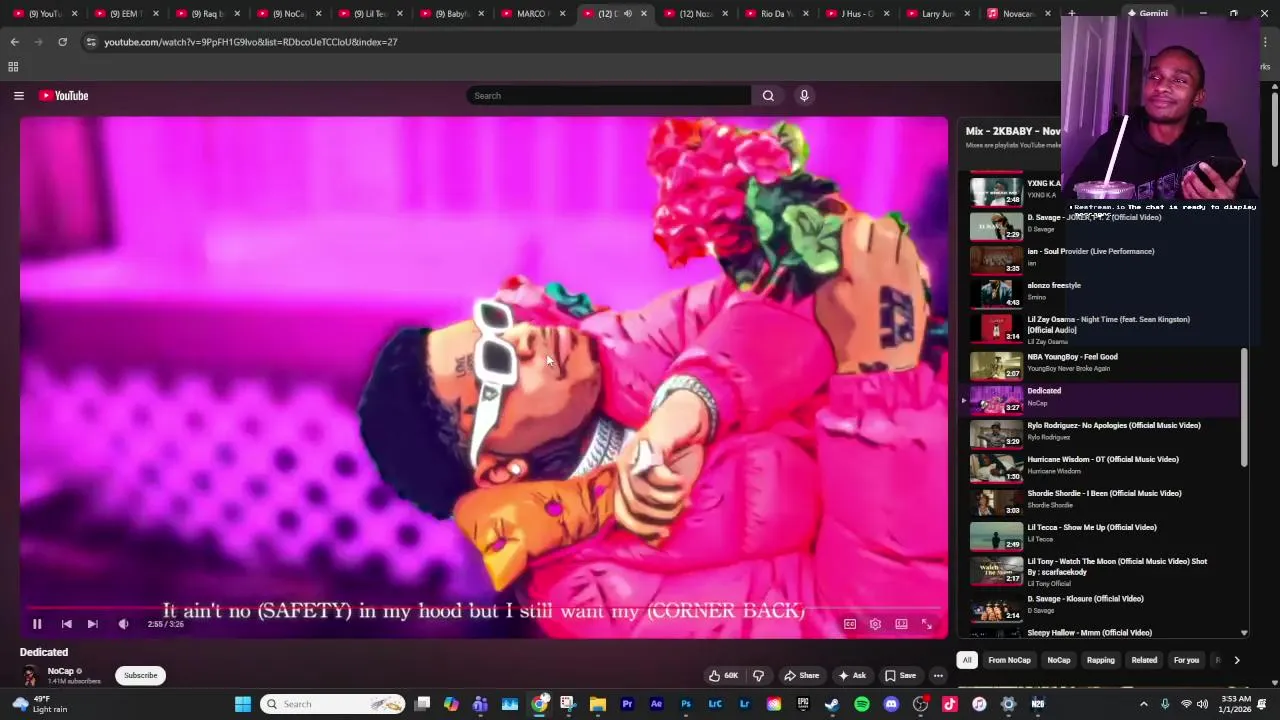The height and width of the screenshot is (720, 1280).
Task: Mute the active tab's audio icon
Action: [x=627, y=14]
